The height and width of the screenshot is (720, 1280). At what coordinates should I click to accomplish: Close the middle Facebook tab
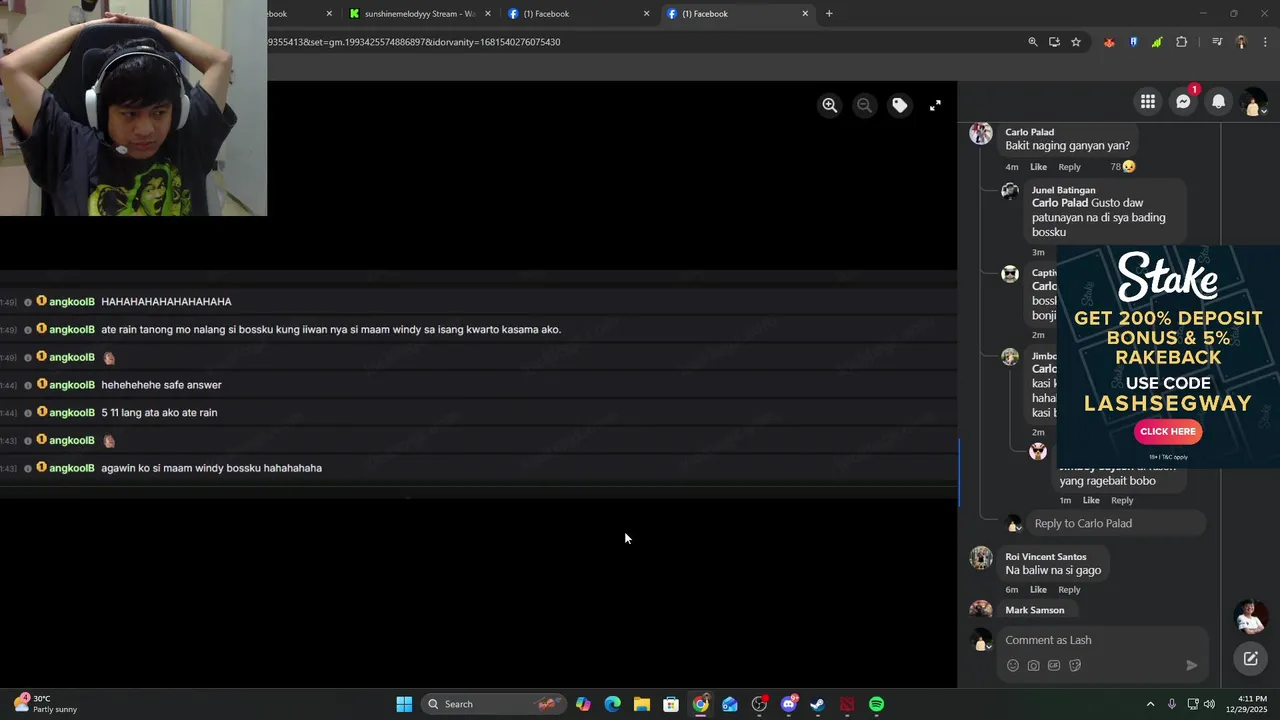coord(646,14)
